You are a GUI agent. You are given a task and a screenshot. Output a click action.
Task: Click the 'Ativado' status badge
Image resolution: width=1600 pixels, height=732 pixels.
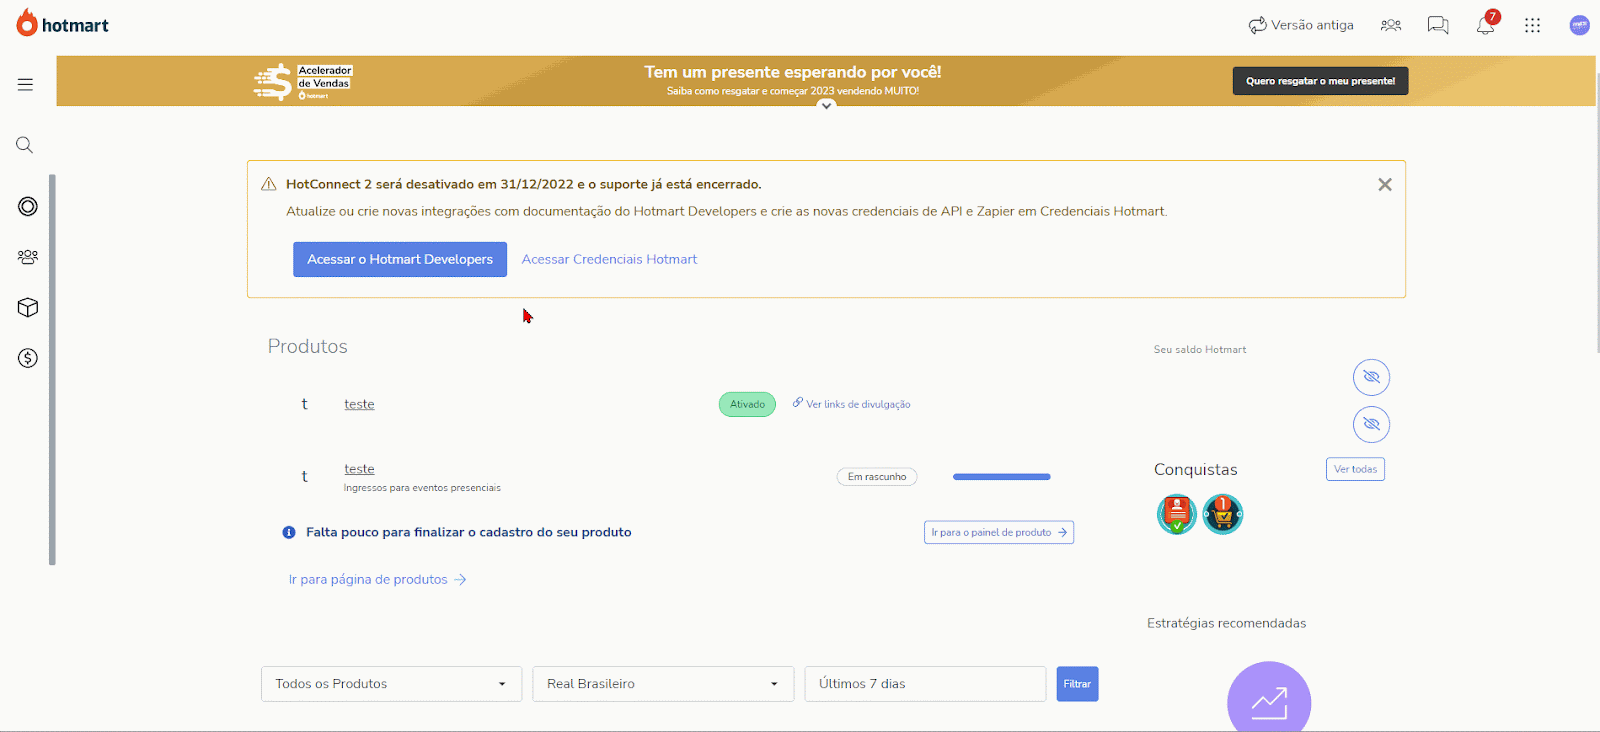click(x=747, y=404)
